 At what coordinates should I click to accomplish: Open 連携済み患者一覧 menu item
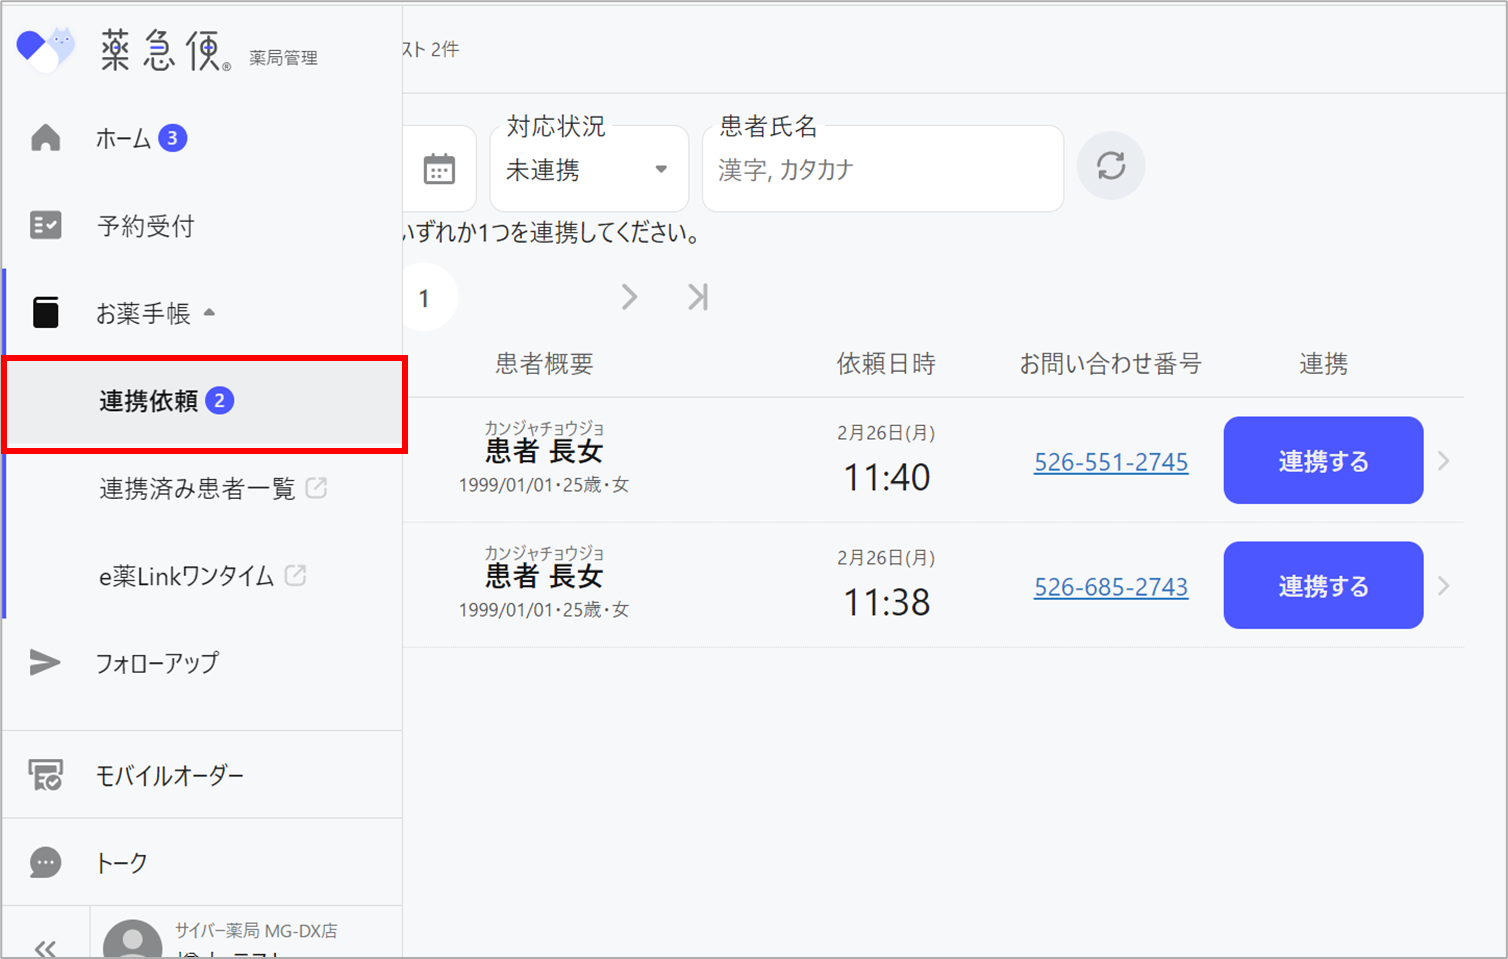pyautogui.click(x=198, y=488)
